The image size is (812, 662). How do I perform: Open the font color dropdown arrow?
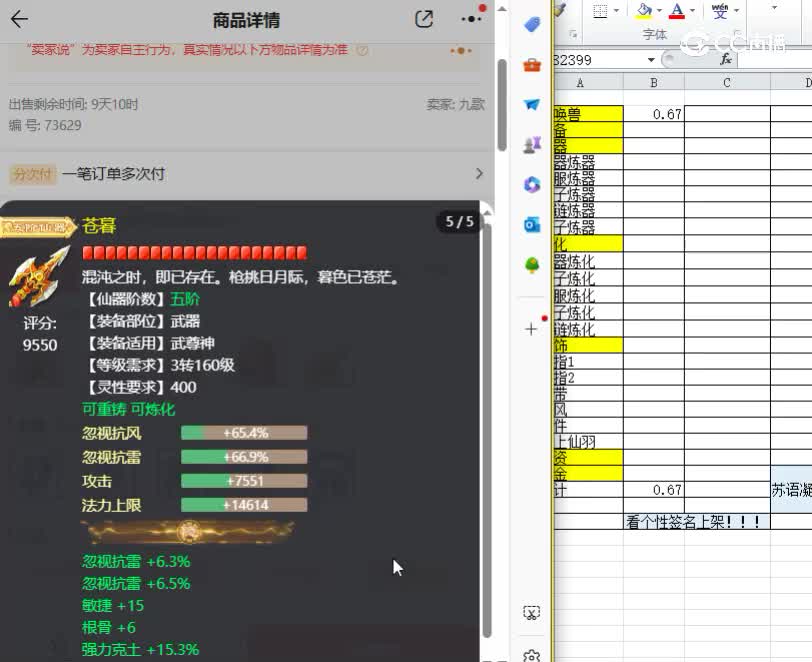[692, 11]
